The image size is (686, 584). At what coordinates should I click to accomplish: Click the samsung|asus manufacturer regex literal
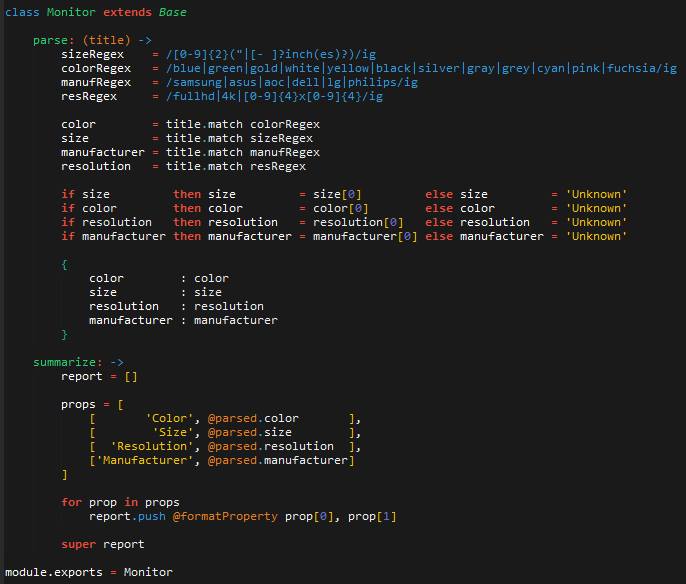click(292, 82)
